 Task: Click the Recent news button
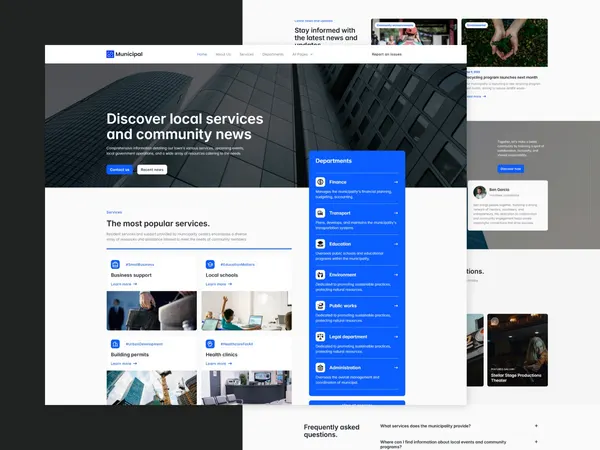pyautogui.click(x=152, y=170)
